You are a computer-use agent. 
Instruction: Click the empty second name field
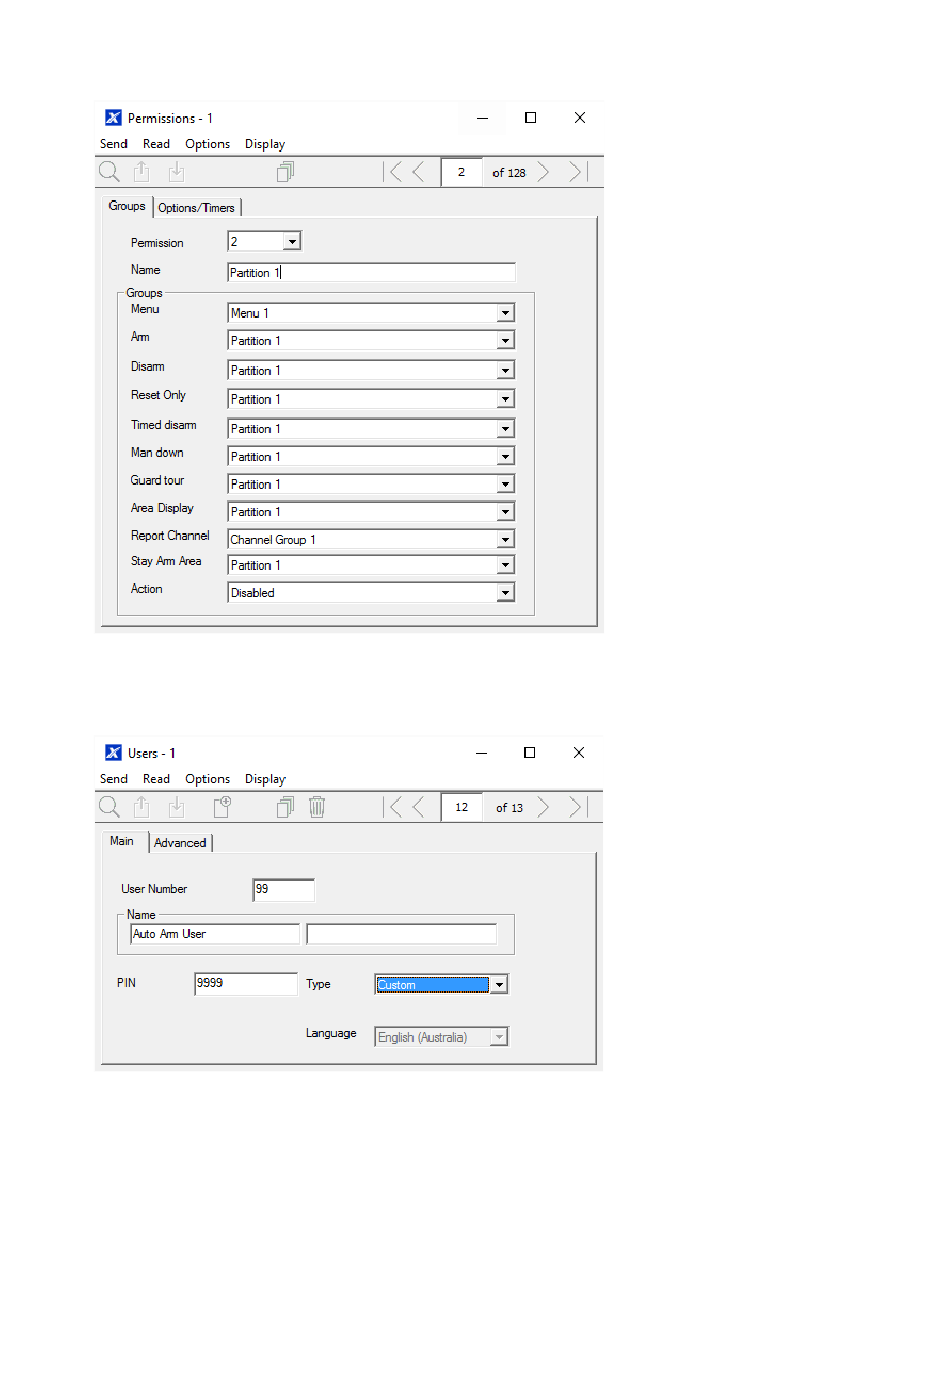click(x=401, y=934)
